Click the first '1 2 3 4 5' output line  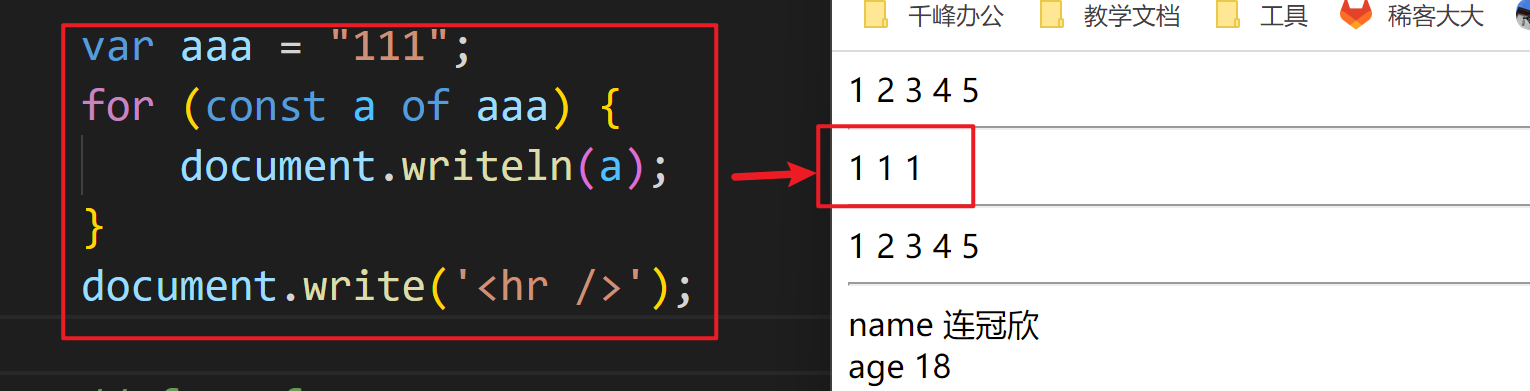pyautogui.click(x=914, y=91)
